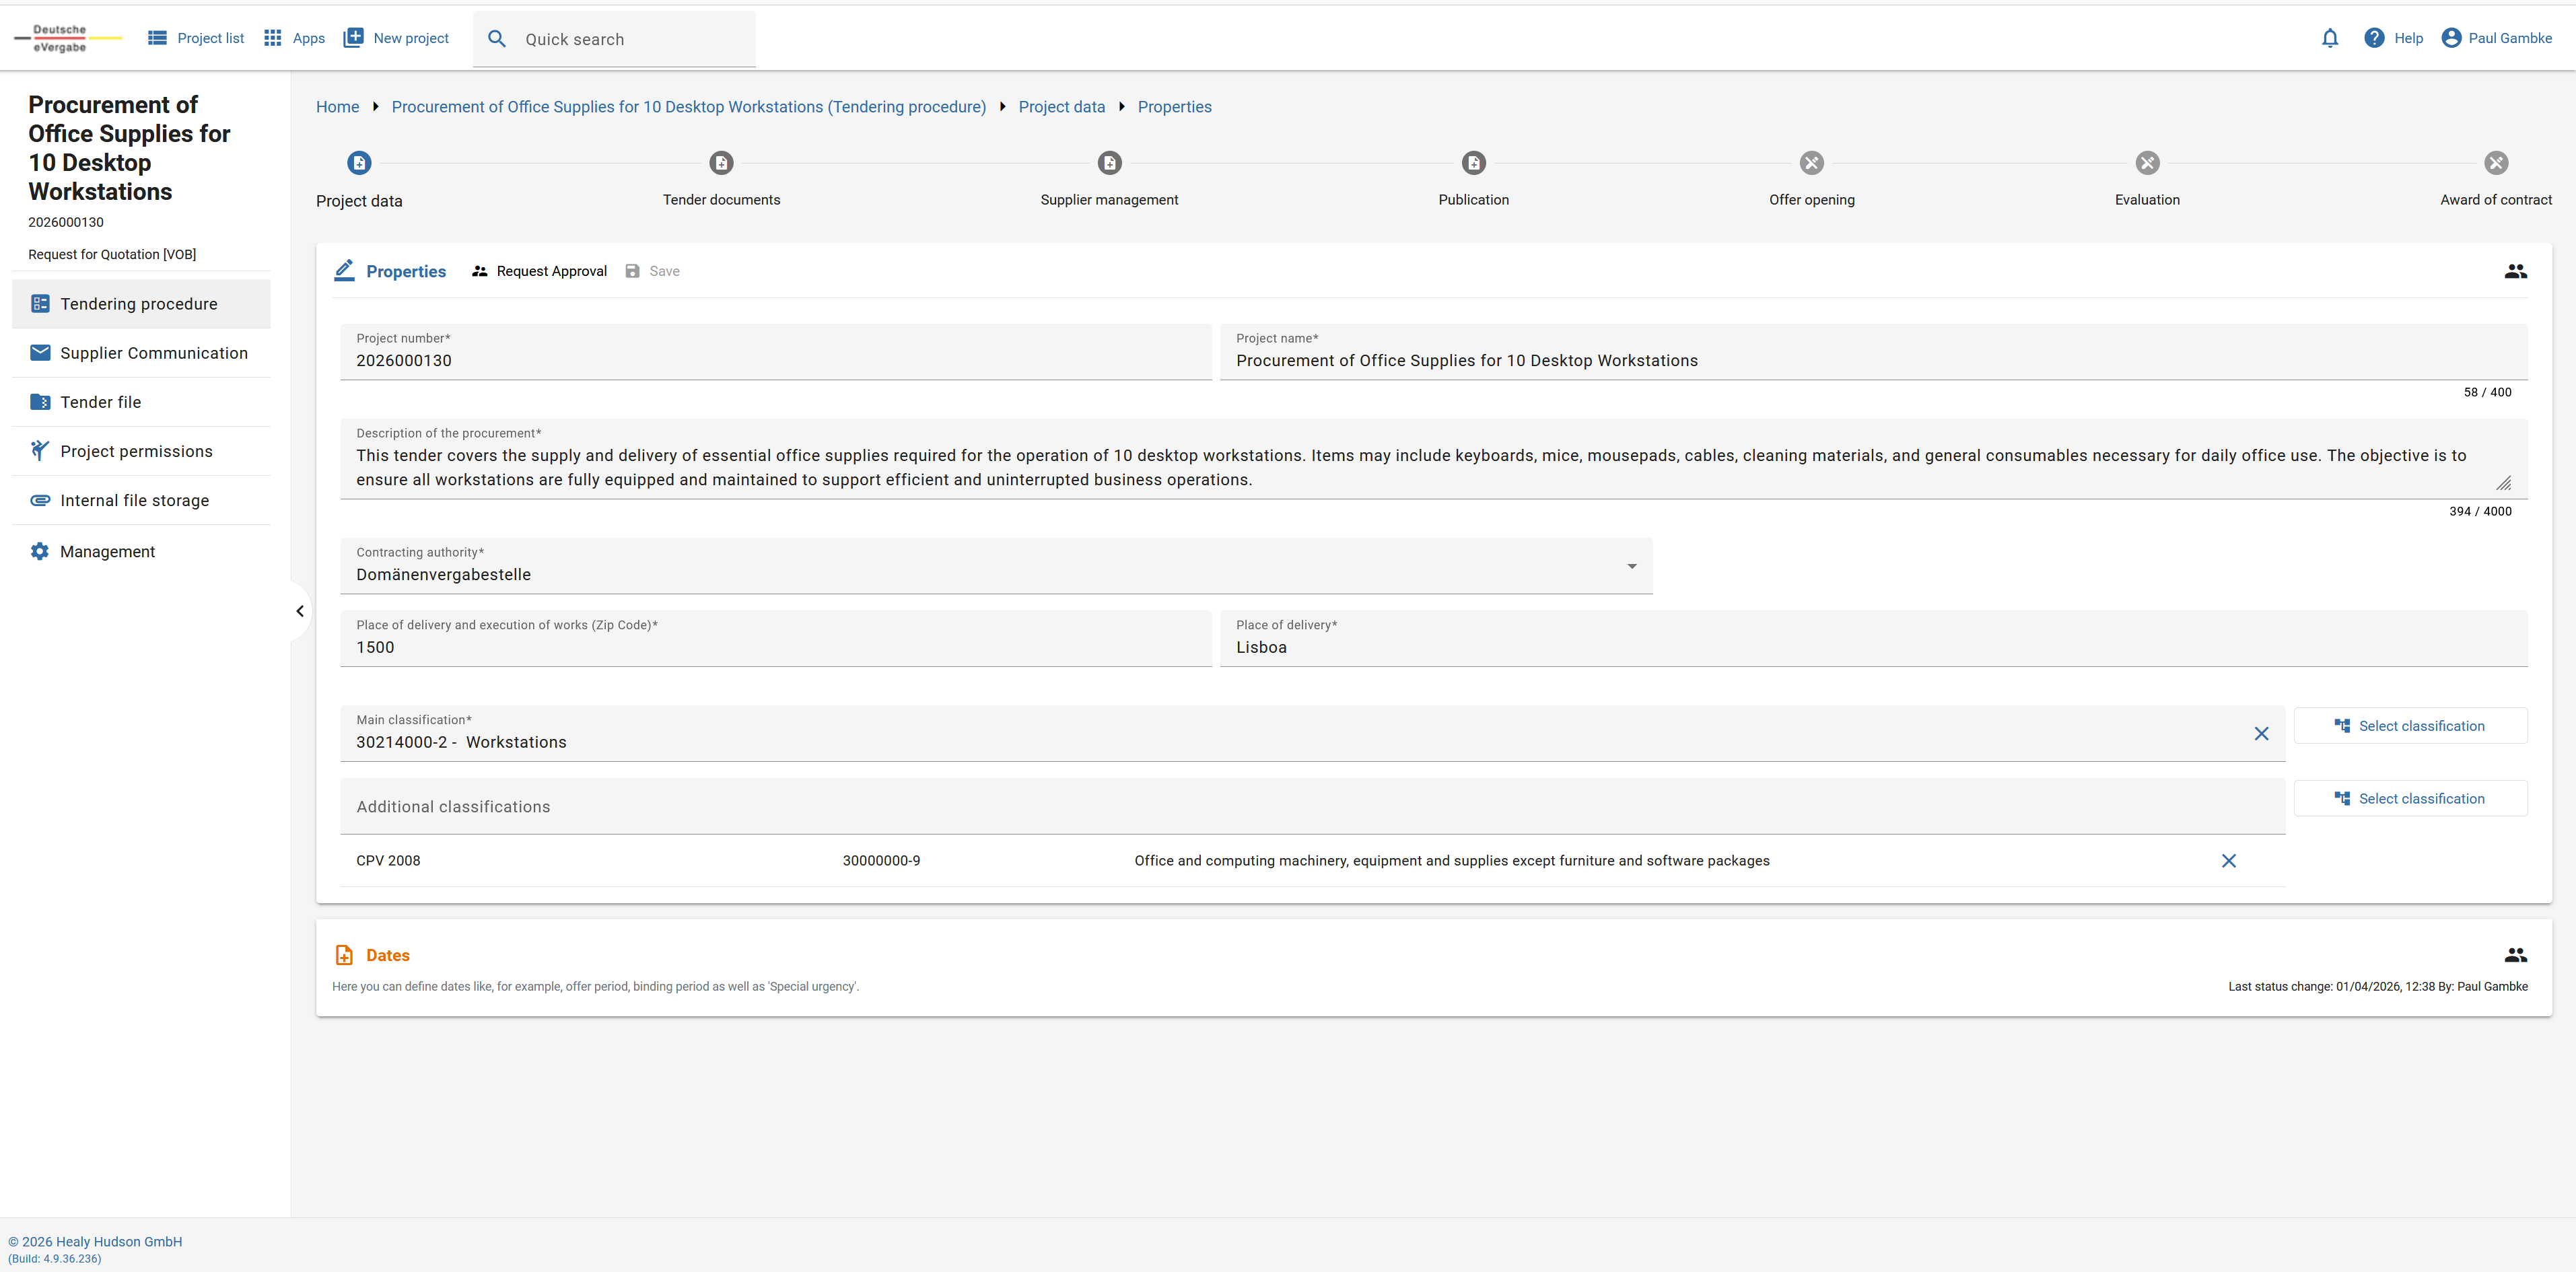
Task: Collapse the left sidebar
Action: click(299, 611)
